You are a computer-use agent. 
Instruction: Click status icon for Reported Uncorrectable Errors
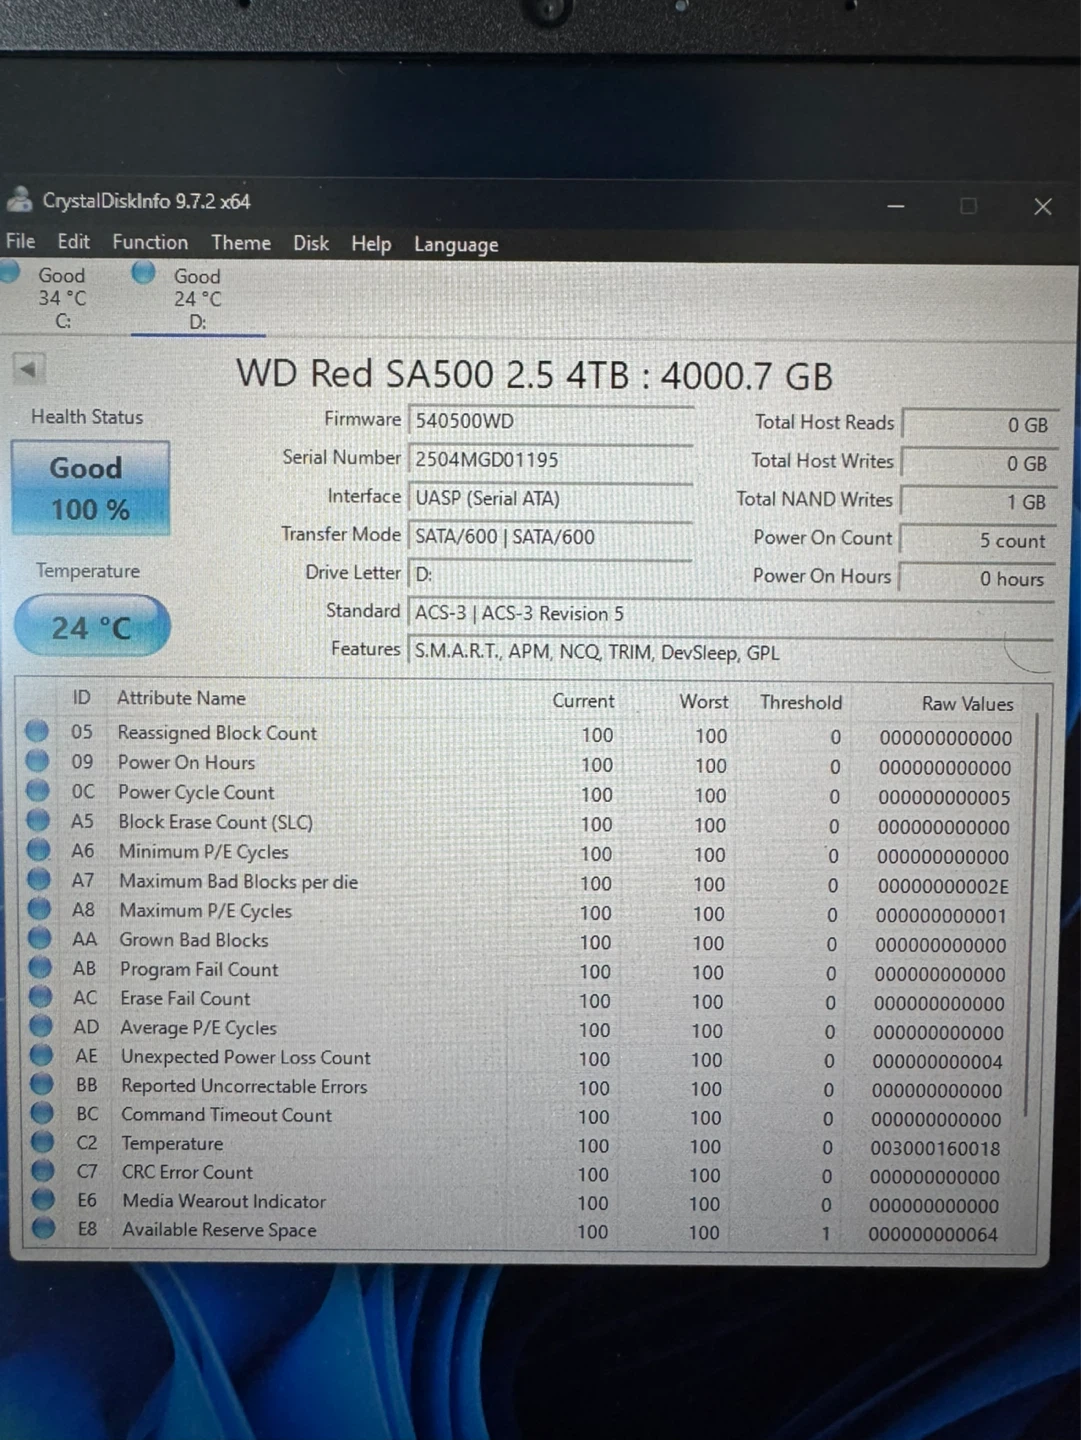pyautogui.click(x=42, y=1084)
